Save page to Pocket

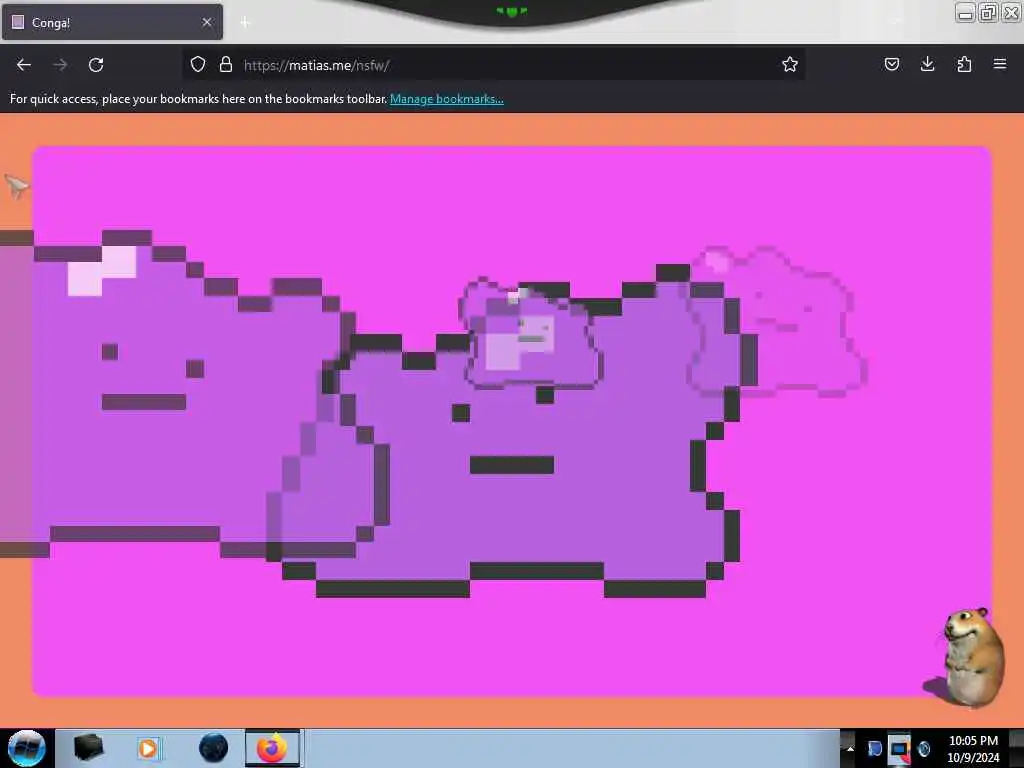[x=892, y=64]
